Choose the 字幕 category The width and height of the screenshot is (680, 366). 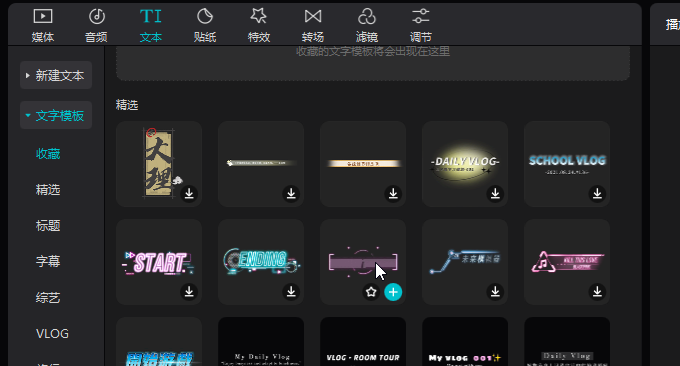[48, 261]
